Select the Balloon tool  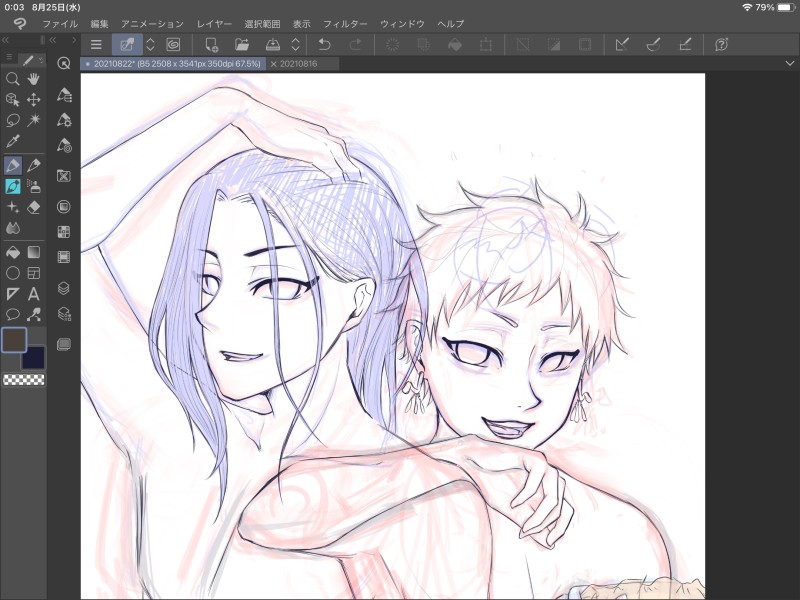pos(13,314)
